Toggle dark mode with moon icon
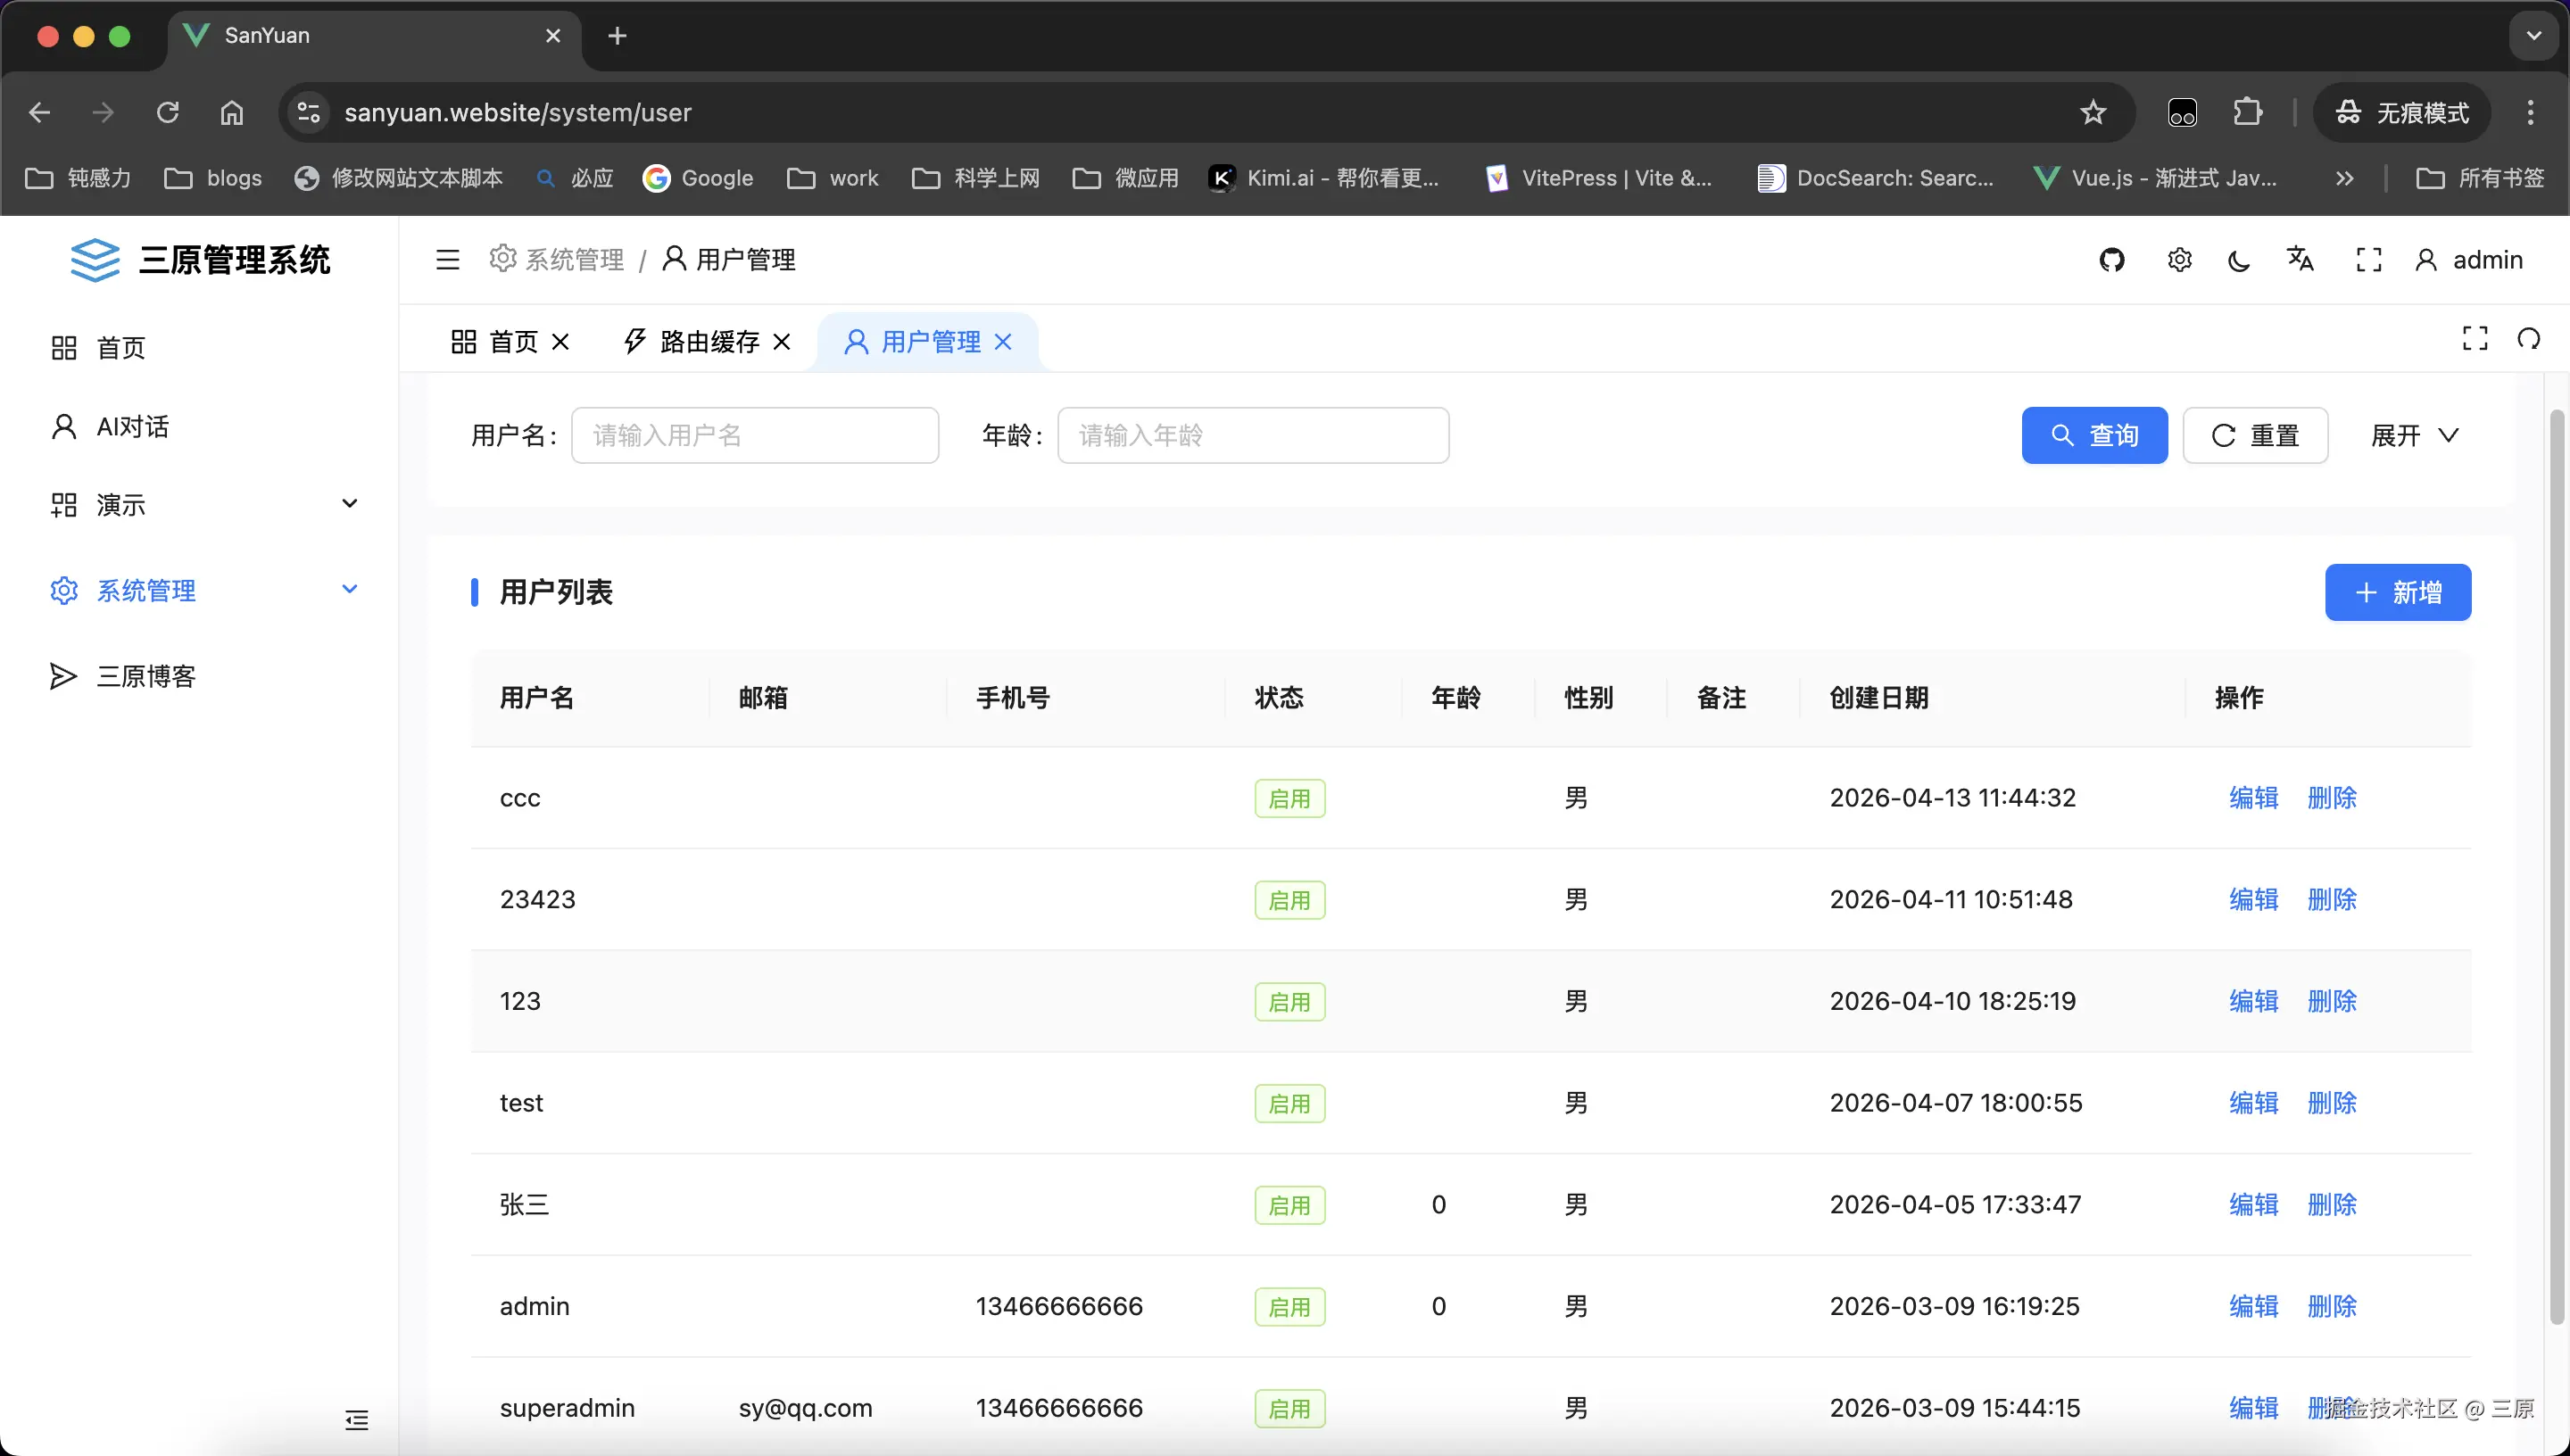 [x=2239, y=261]
